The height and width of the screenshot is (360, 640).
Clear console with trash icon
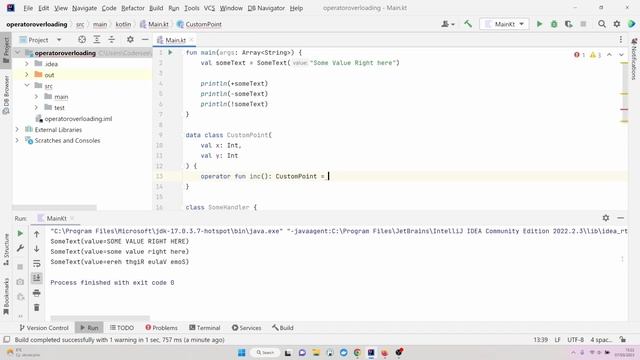click(x=36, y=307)
